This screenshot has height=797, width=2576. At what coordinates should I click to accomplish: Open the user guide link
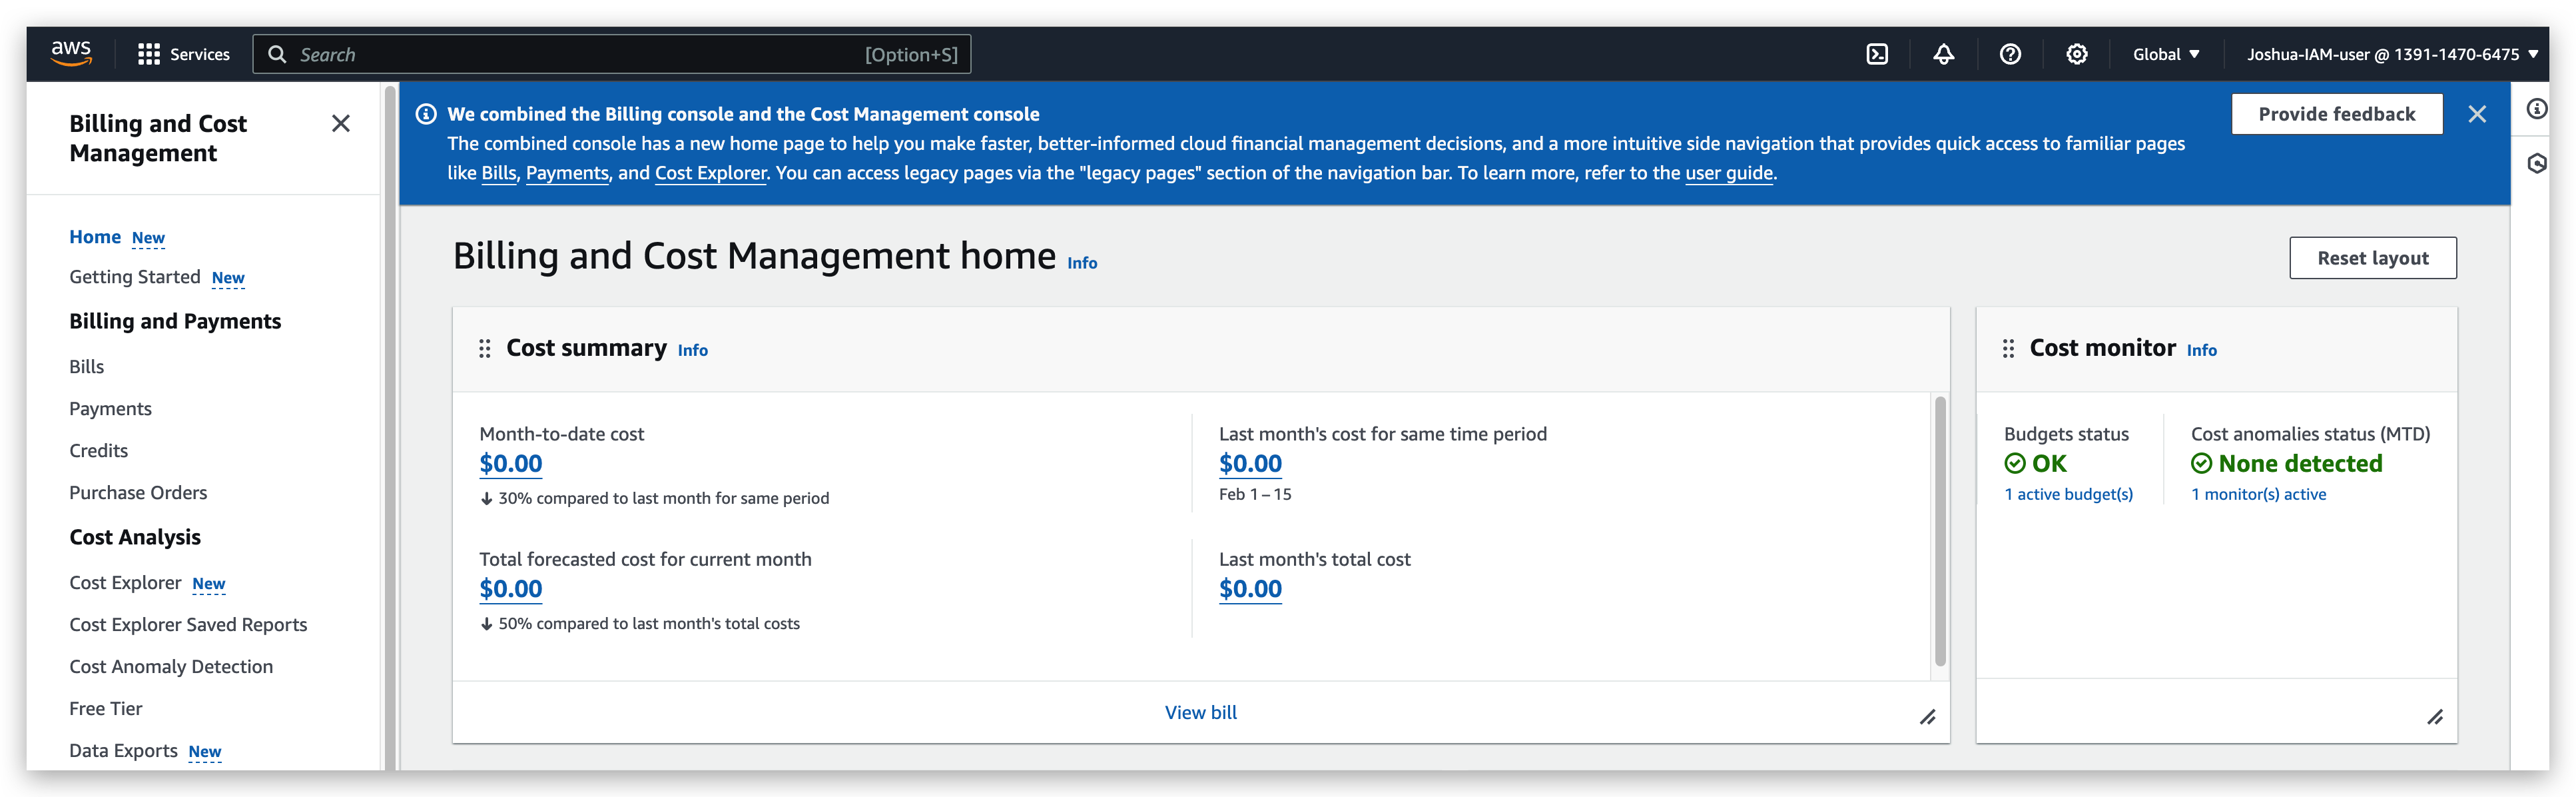1729,172
